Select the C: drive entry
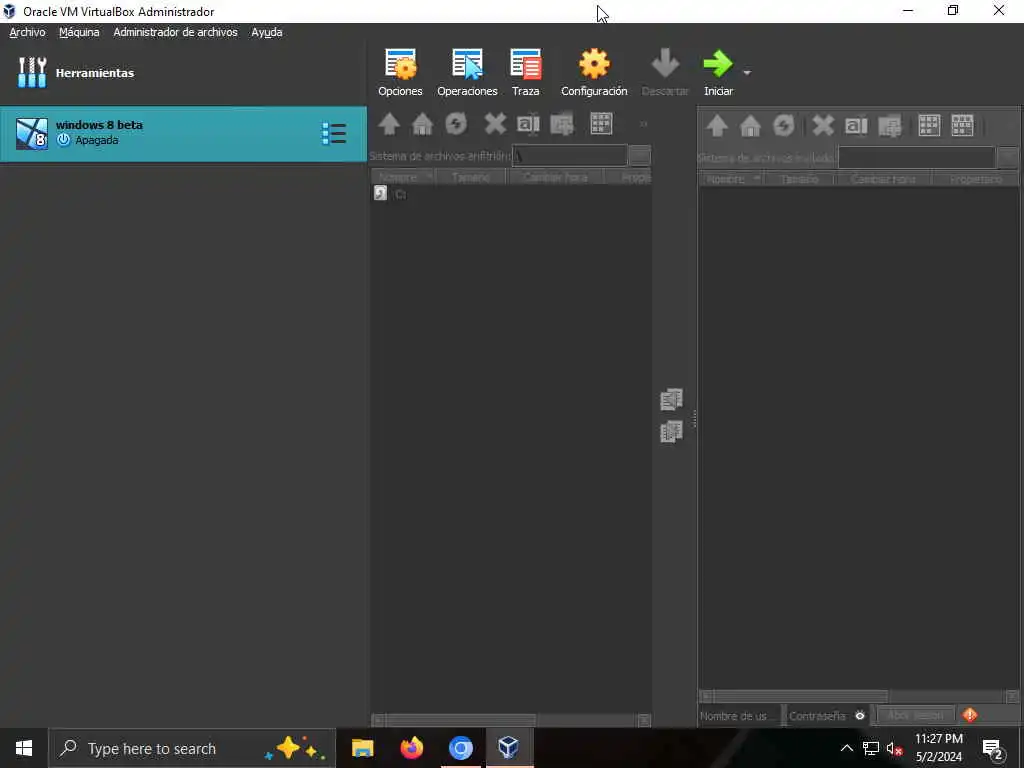This screenshot has width=1024, height=768. [391, 194]
